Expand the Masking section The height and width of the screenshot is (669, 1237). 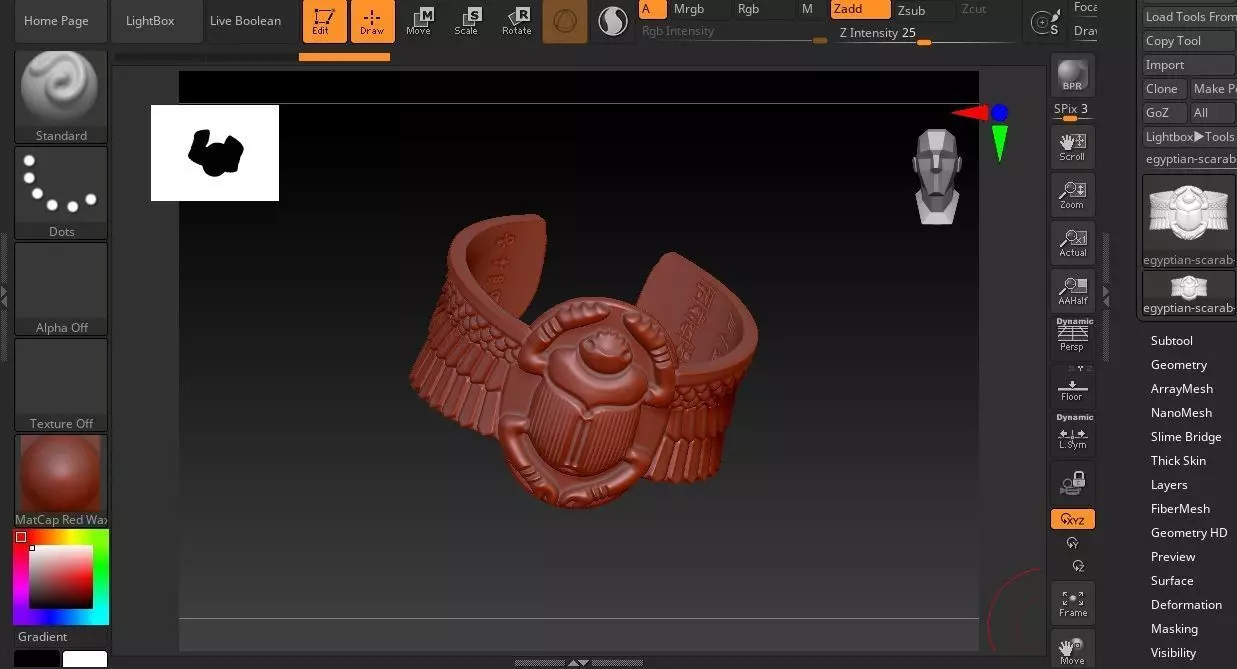(x=1174, y=629)
